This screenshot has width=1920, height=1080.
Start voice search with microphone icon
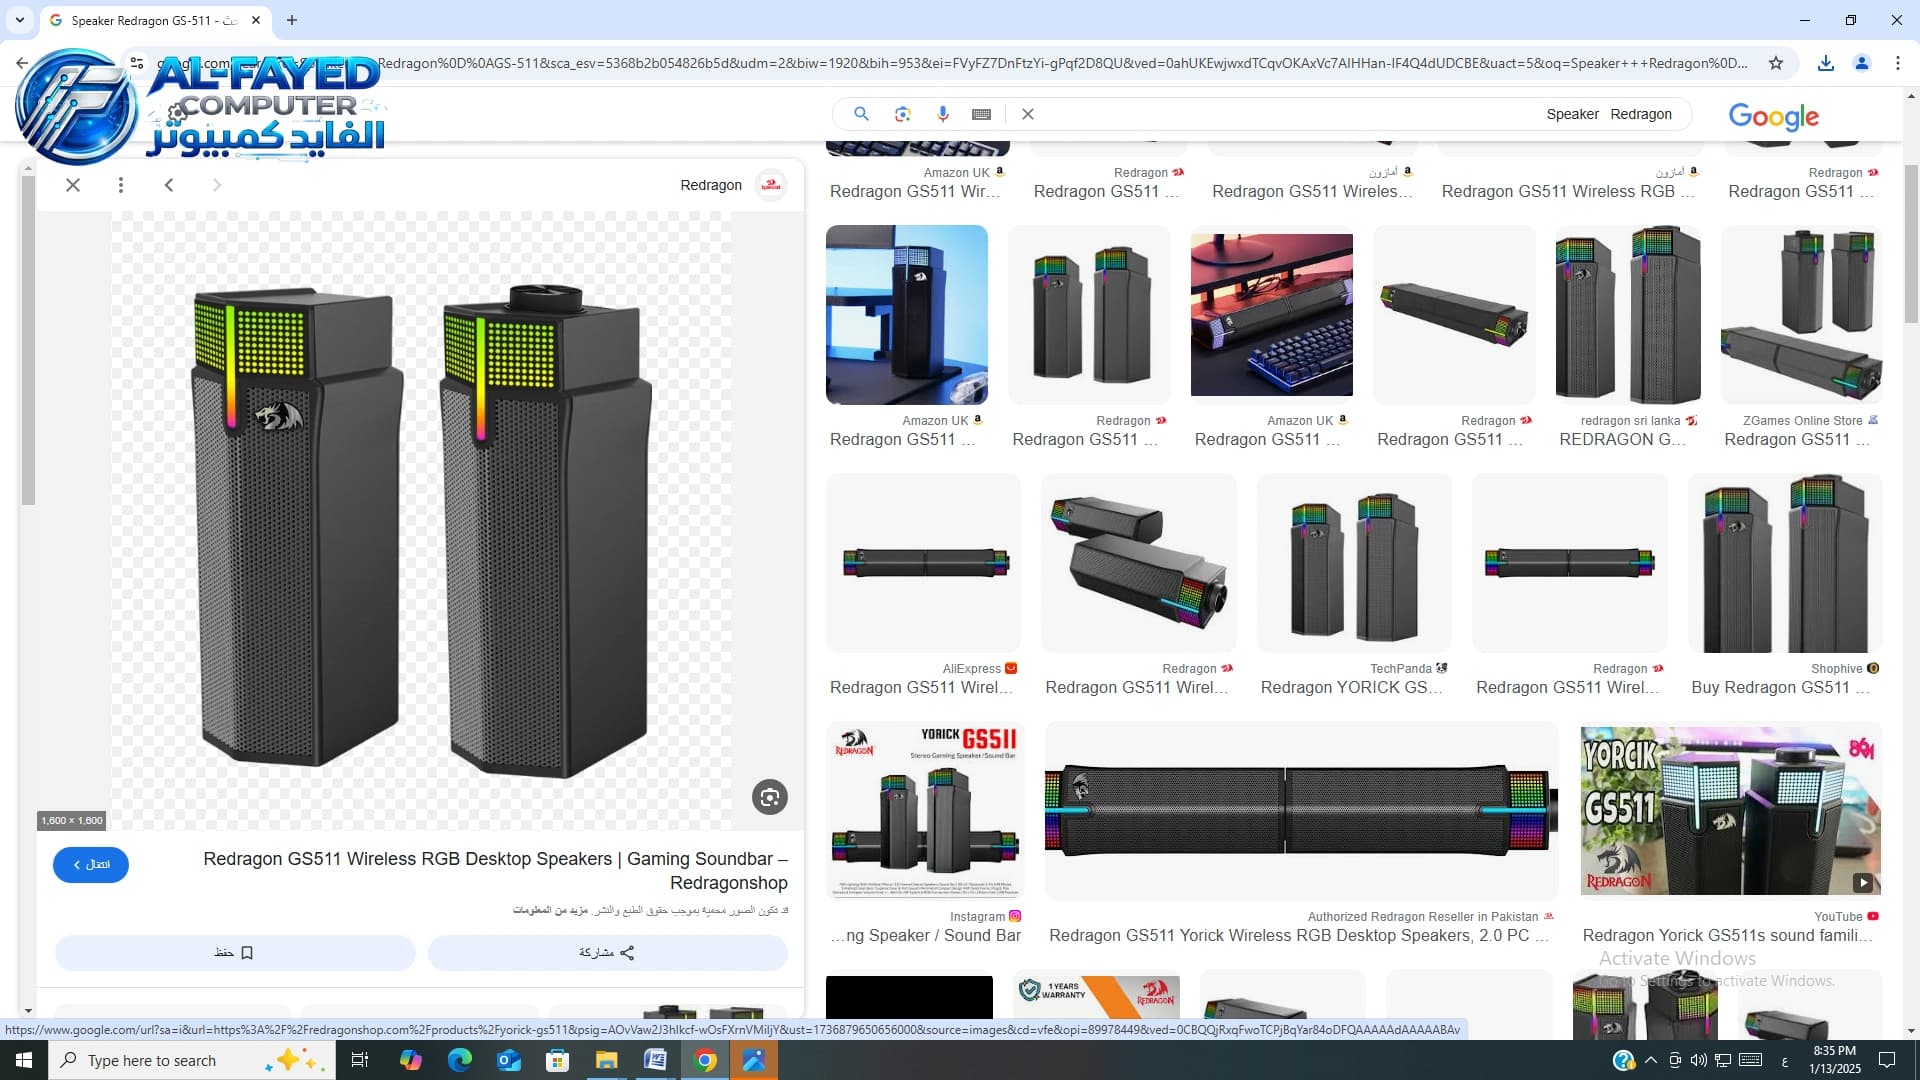pos(942,114)
